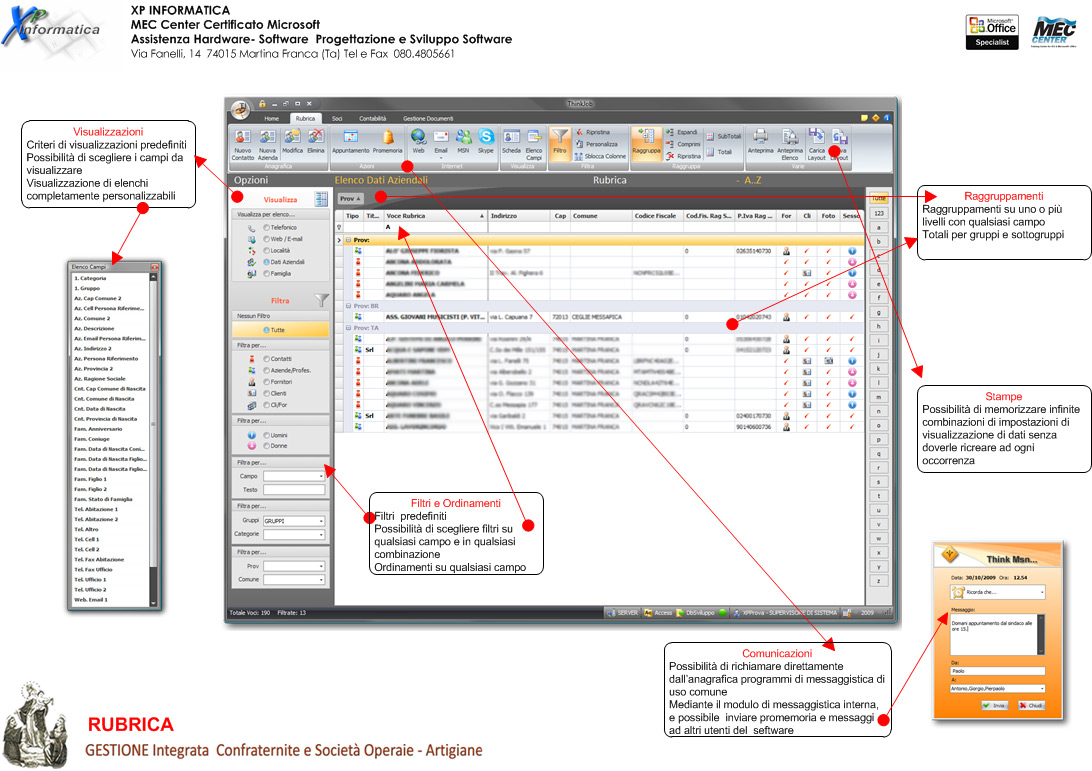Image resolution: width=1092 pixels, height=771 pixels.
Task: Select the Famiglia view radio button
Action: (267, 272)
